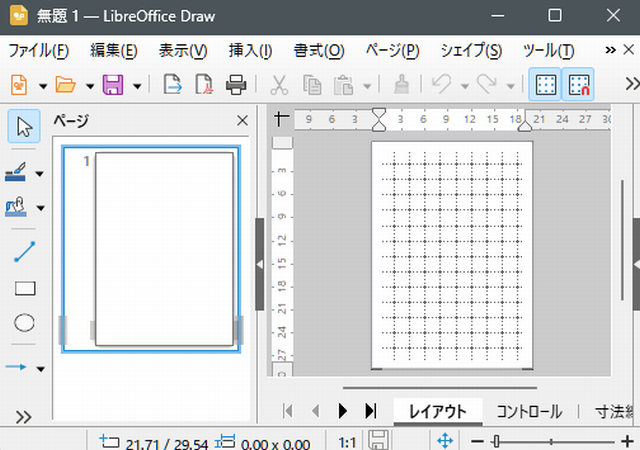The image size is (640, 450).
Task: Go to the next layer tab arrow
Action: (342, 411)
